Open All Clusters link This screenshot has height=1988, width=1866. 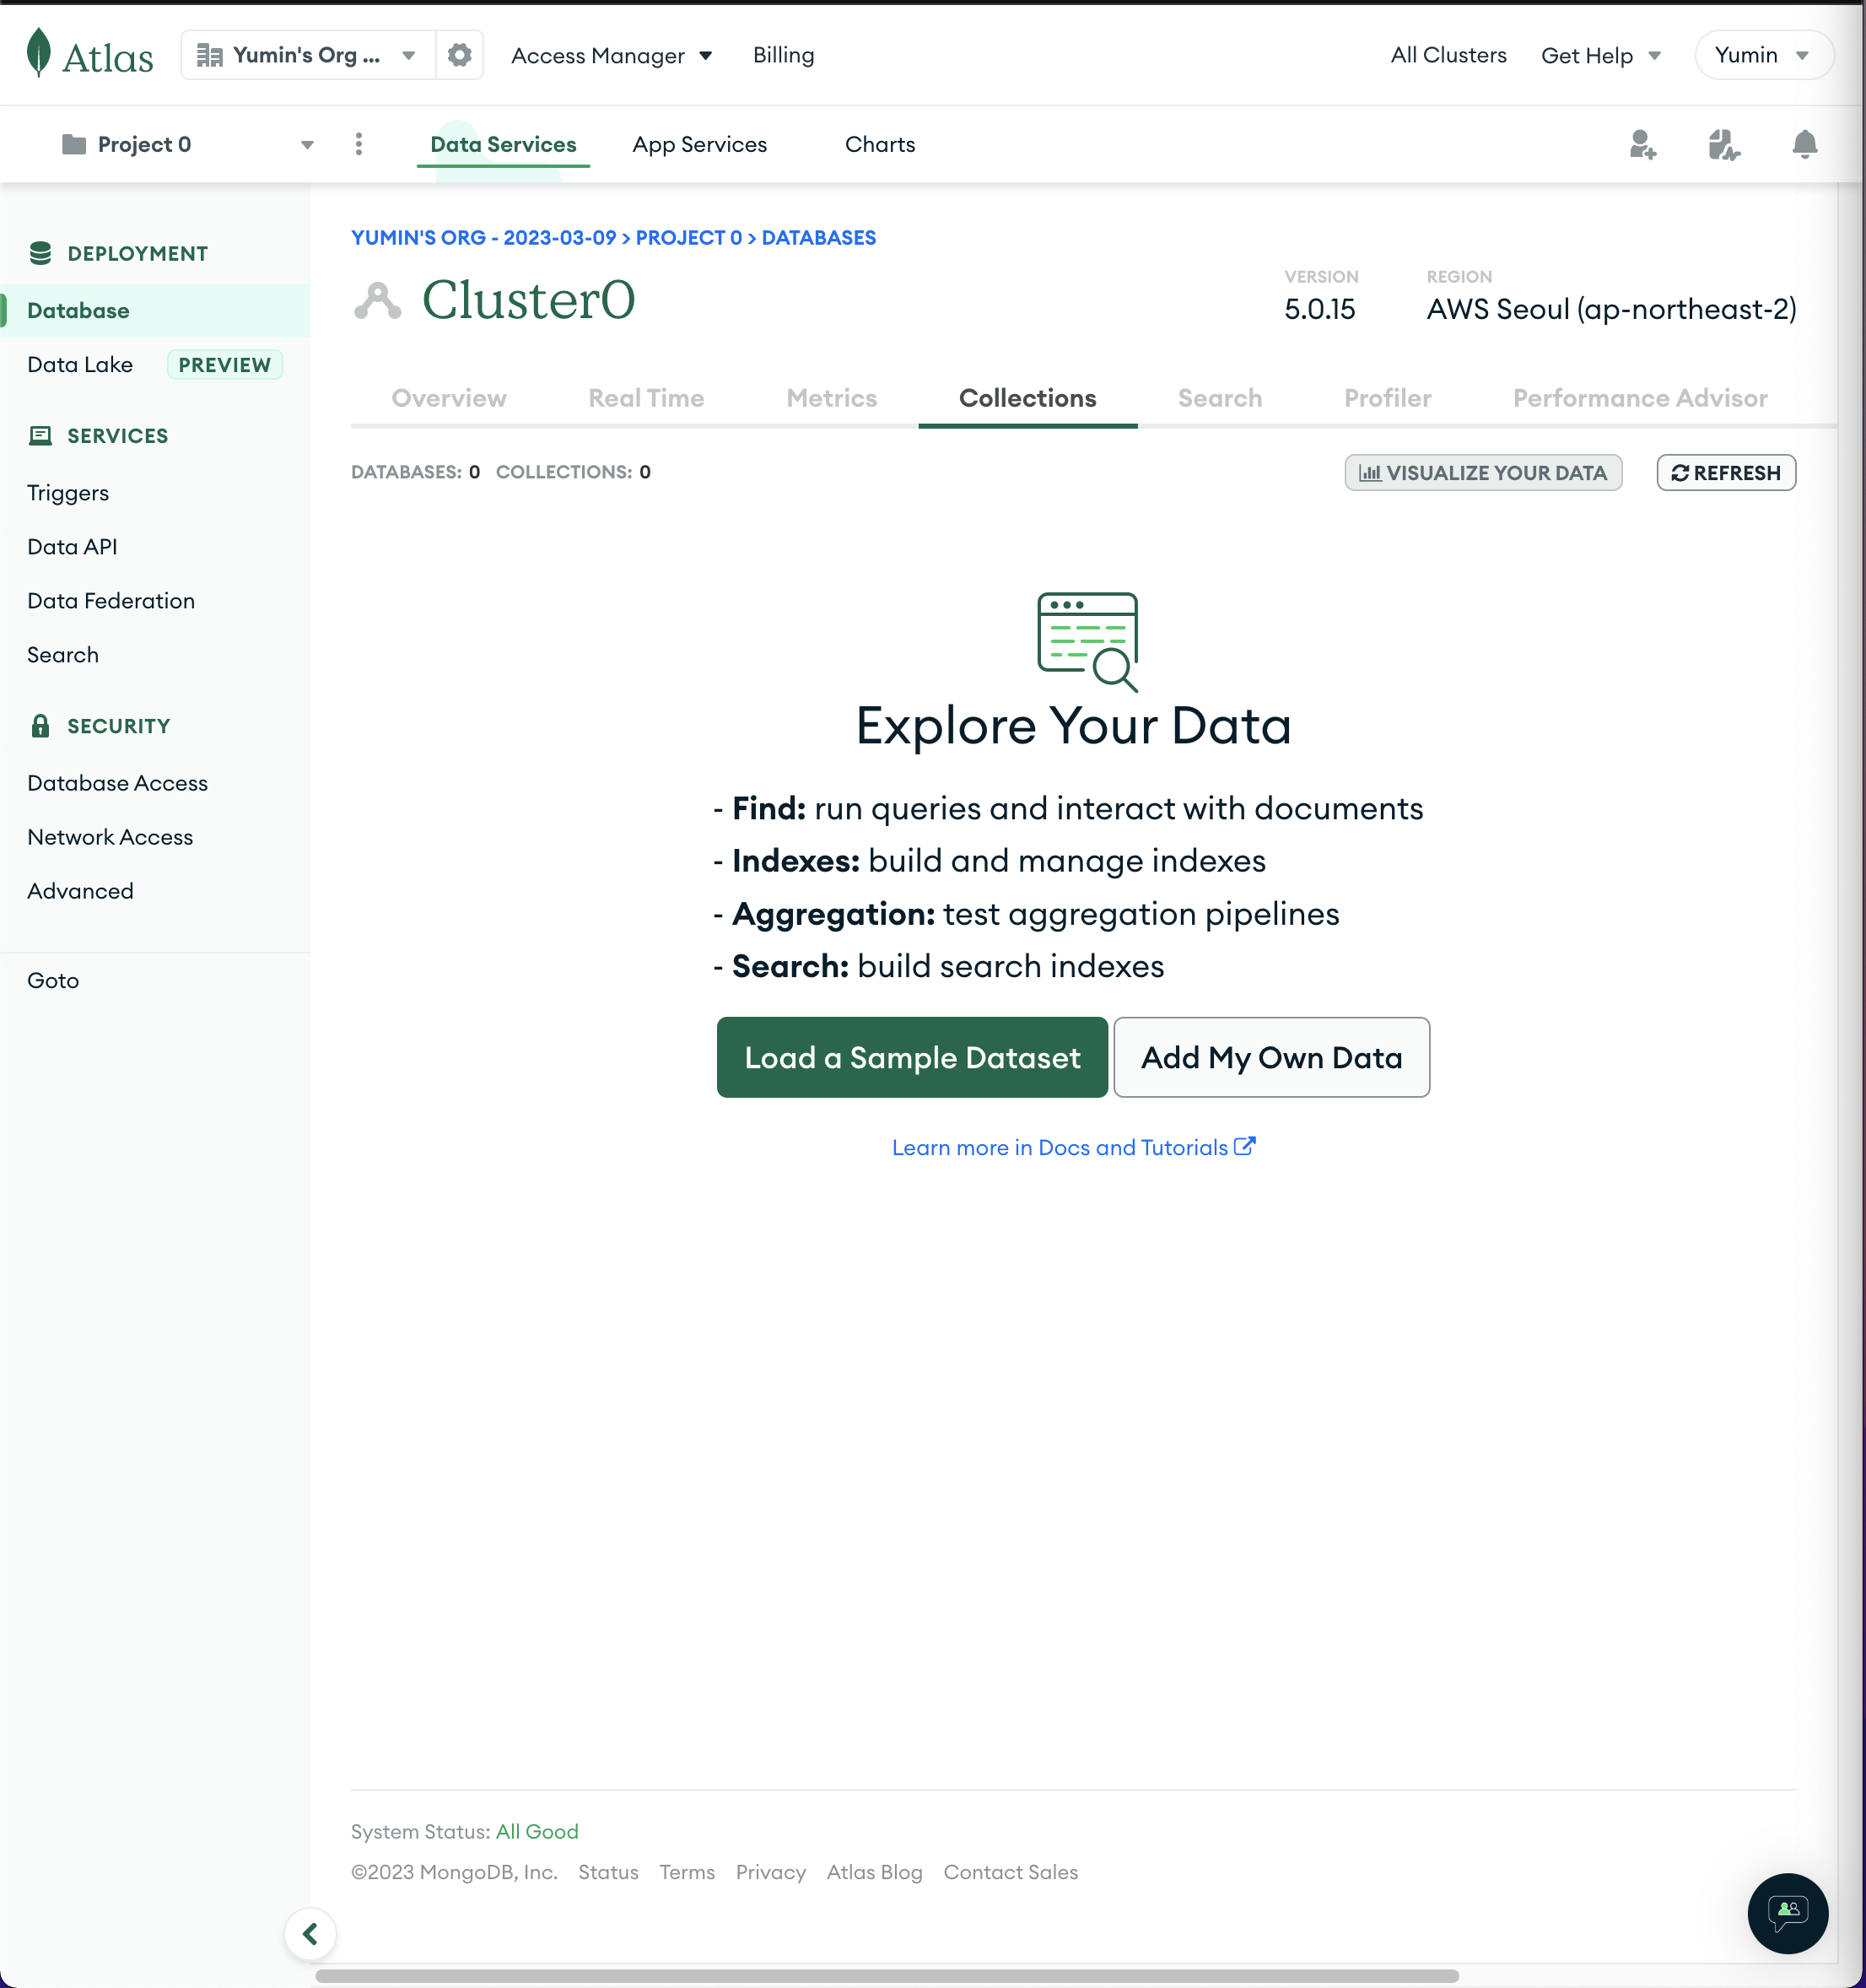click(1448, 55)
